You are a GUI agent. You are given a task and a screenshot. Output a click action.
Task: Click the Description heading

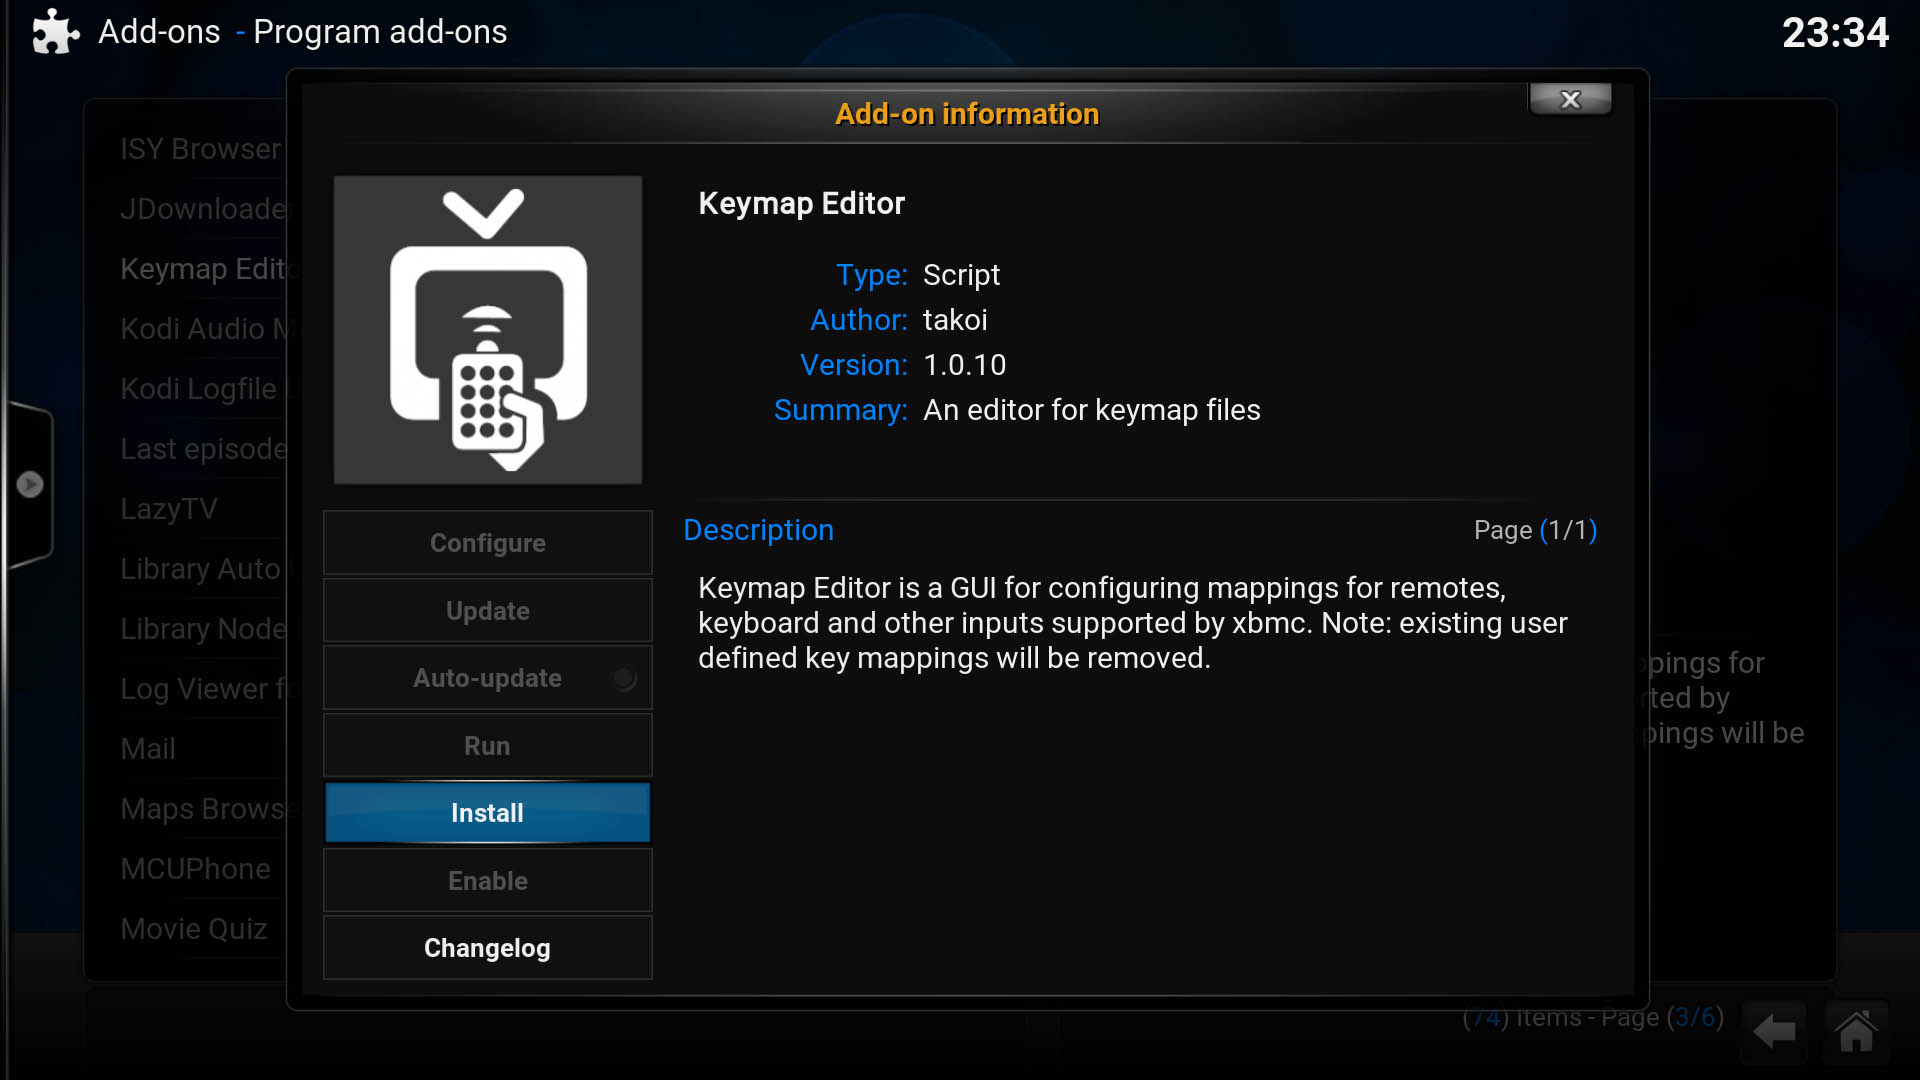click(x=758, y=530)
